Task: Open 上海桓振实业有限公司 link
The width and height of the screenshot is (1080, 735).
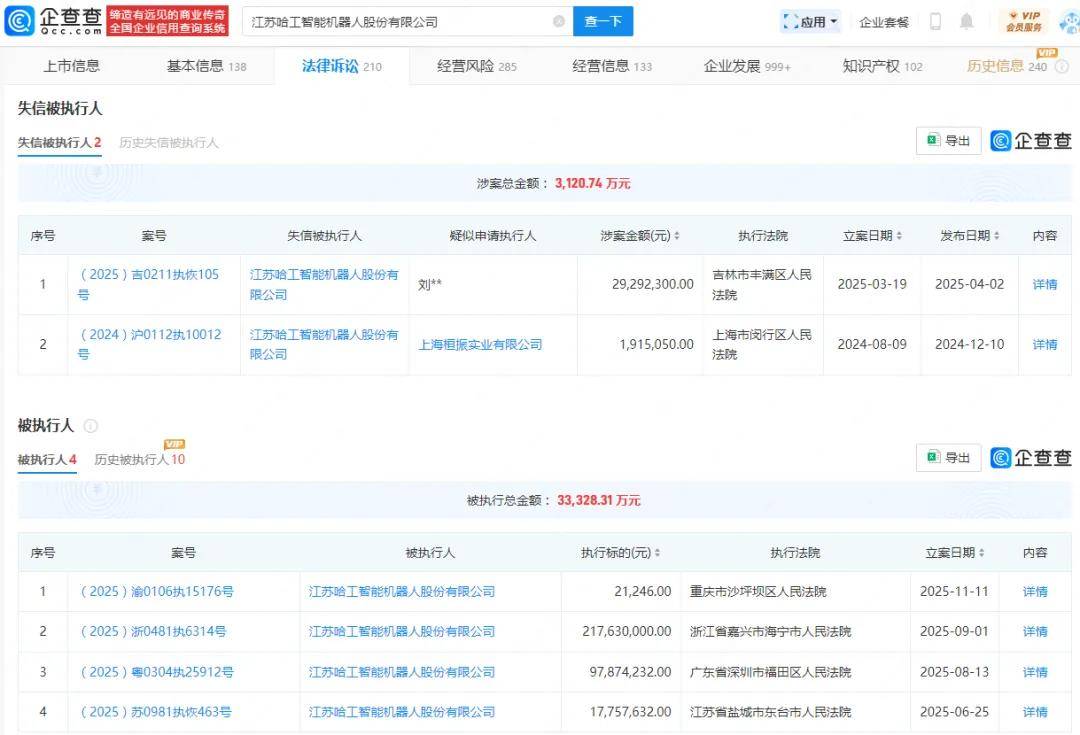Action: tap(480, 345)
